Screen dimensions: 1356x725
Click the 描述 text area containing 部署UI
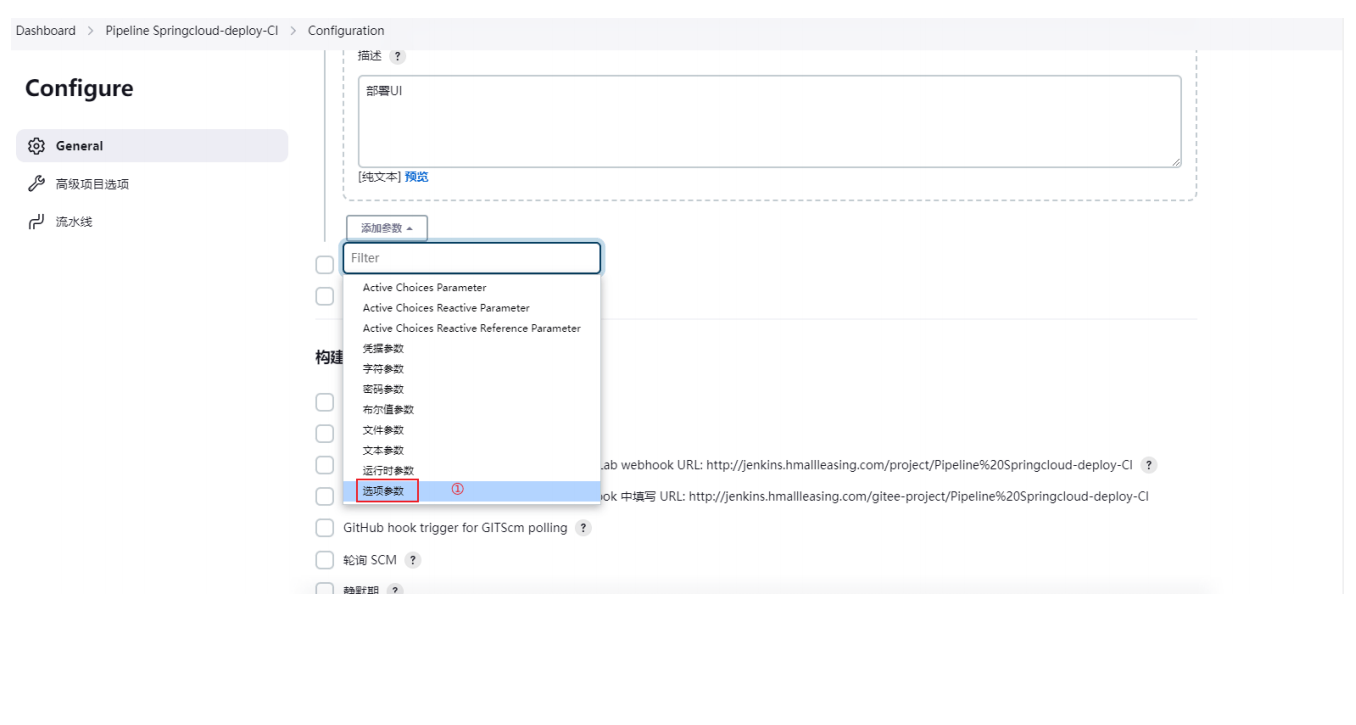[769, 122]
